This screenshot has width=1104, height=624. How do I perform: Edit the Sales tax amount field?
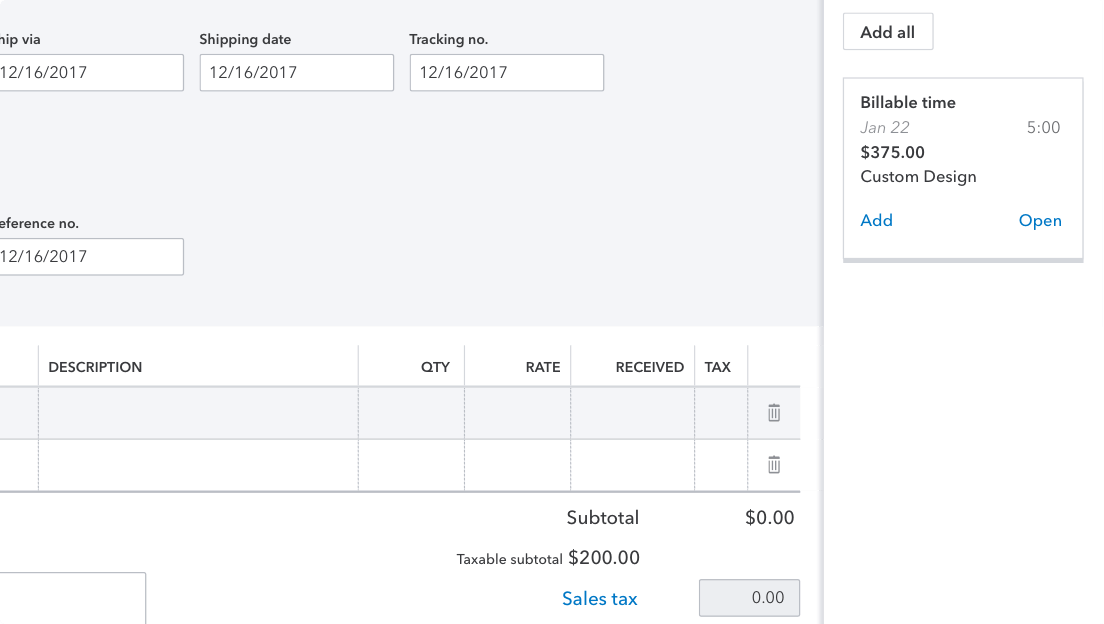pyautogui.click(x=749, y=598)
